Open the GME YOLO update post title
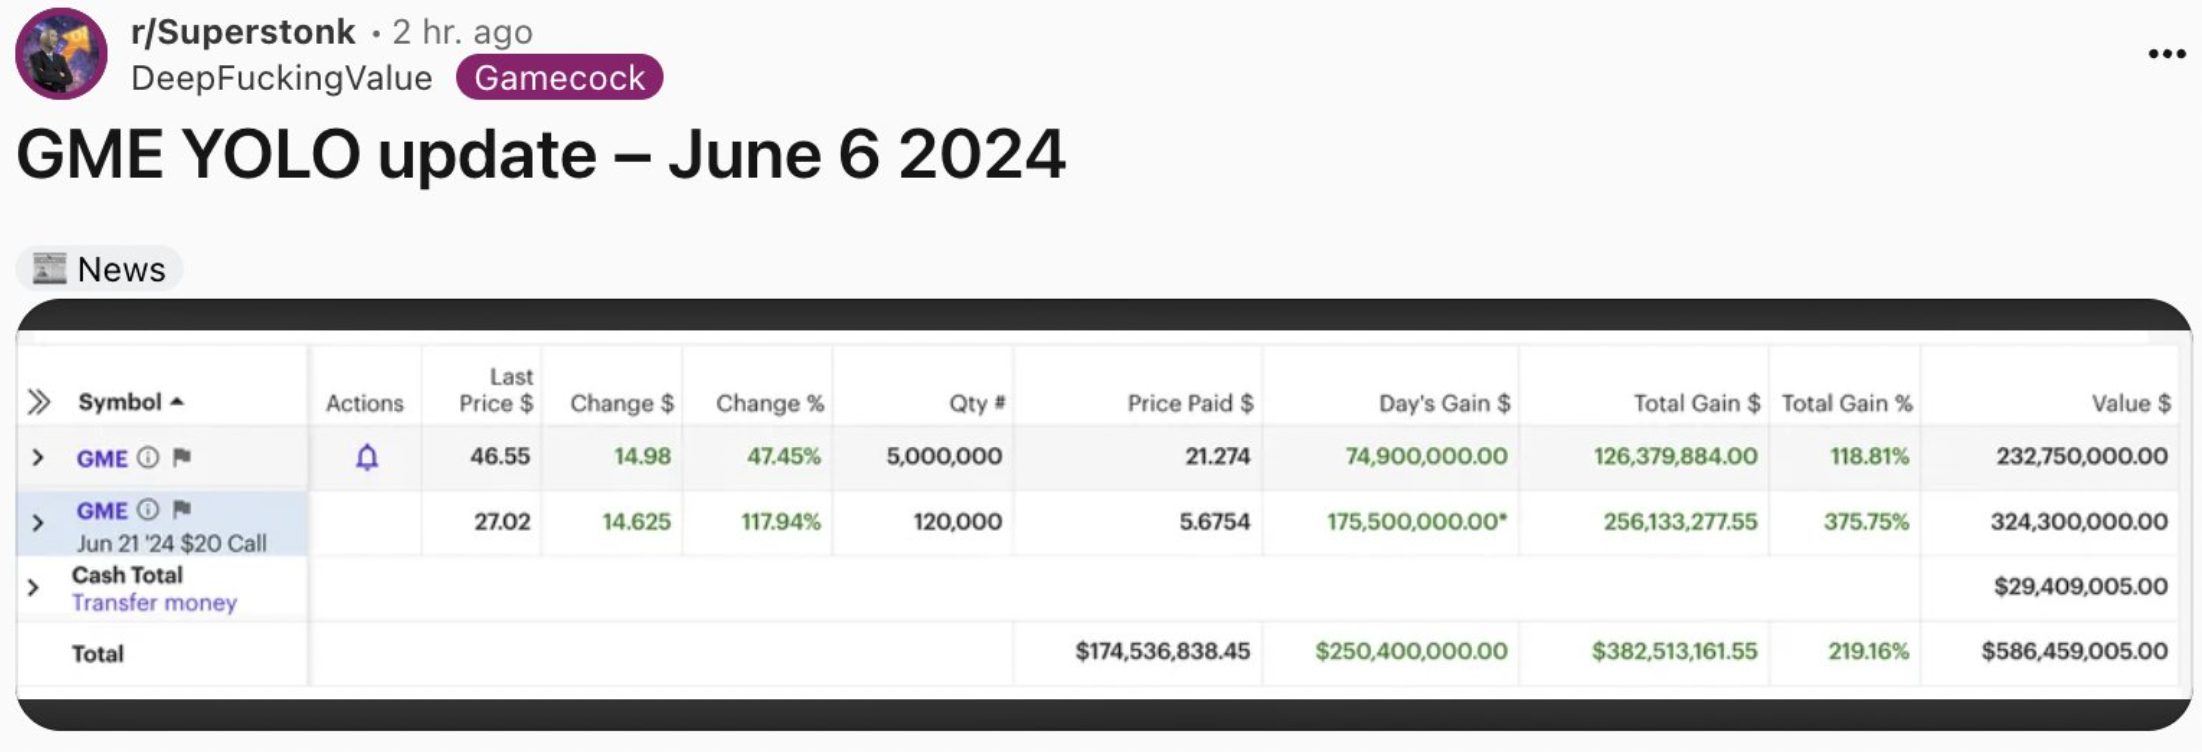Image resolution: width=2202 pixels, height=752 pixels. pyautogui.click(x=541, y=155)
